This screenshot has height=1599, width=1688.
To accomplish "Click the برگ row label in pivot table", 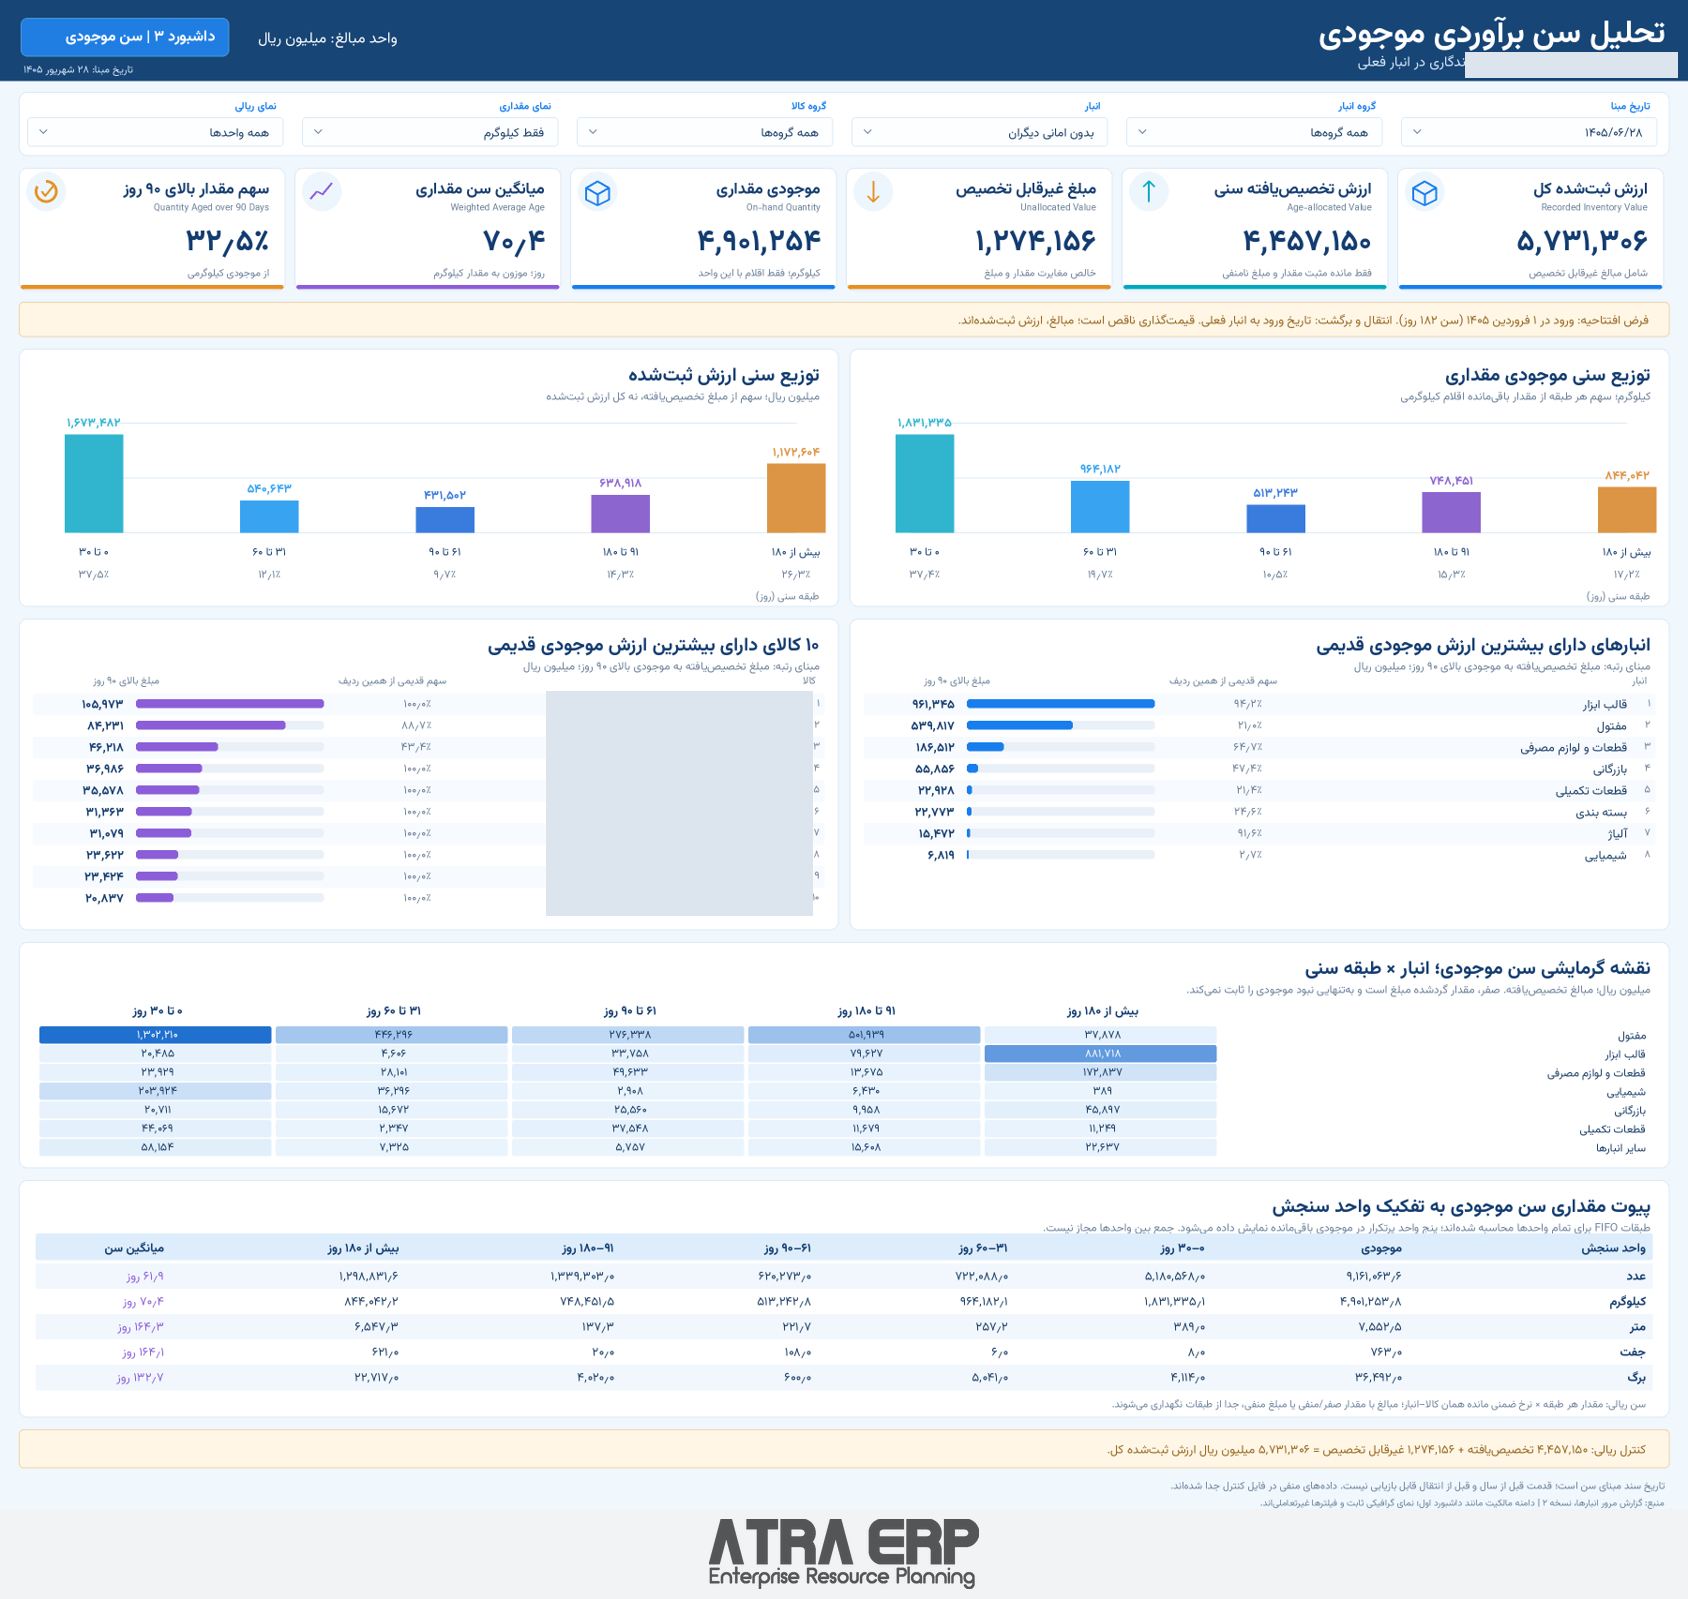I will click(1637, 1377).
